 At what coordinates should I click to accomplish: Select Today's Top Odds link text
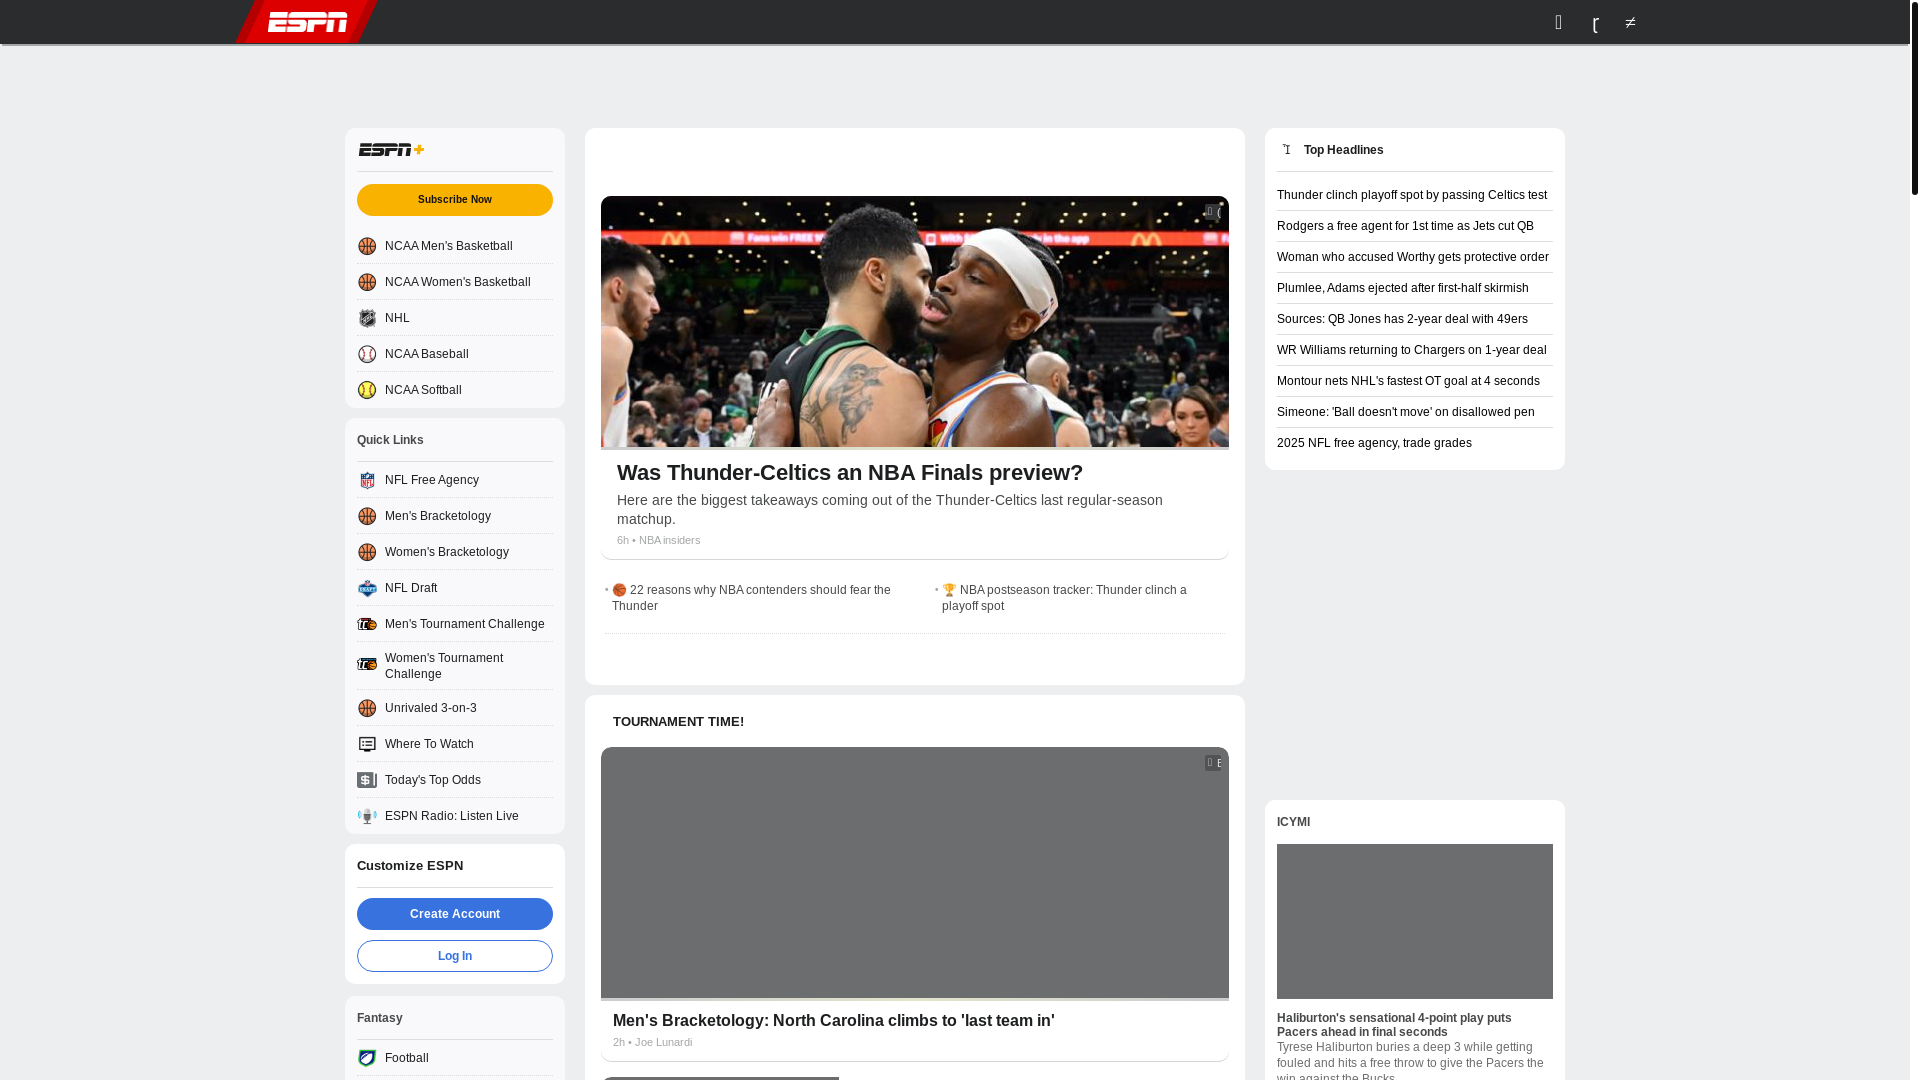click(433, 780)
